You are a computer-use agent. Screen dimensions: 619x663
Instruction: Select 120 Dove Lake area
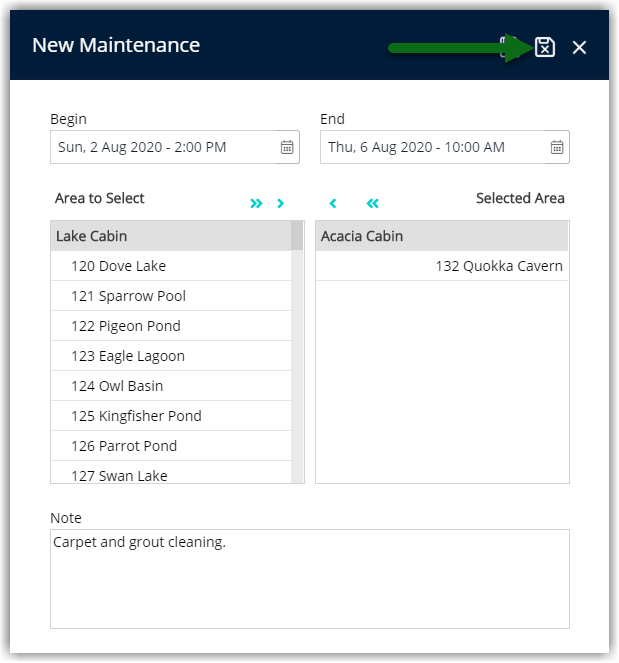pos(171,266)
